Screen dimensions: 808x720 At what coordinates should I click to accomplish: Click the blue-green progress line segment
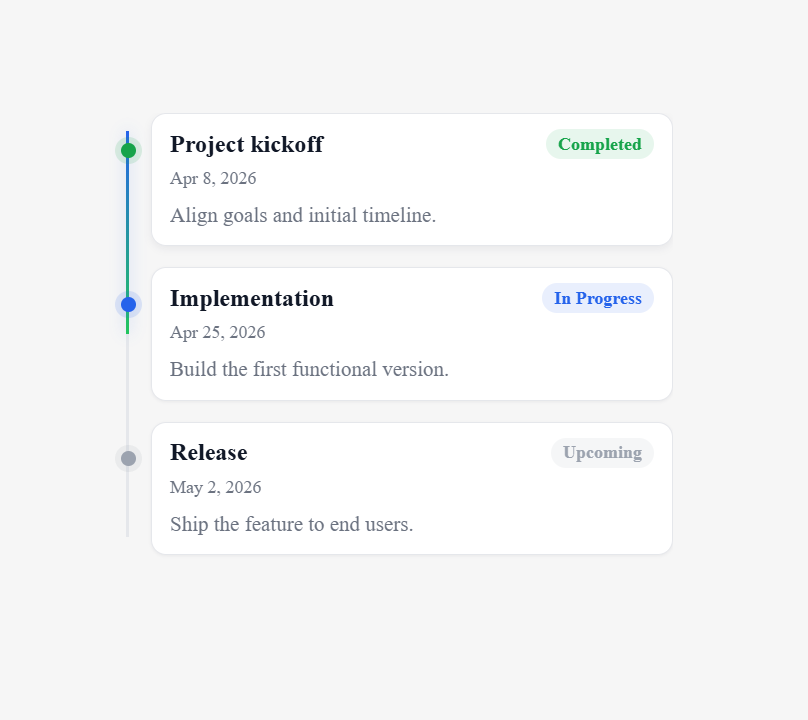tap(128, 227)
